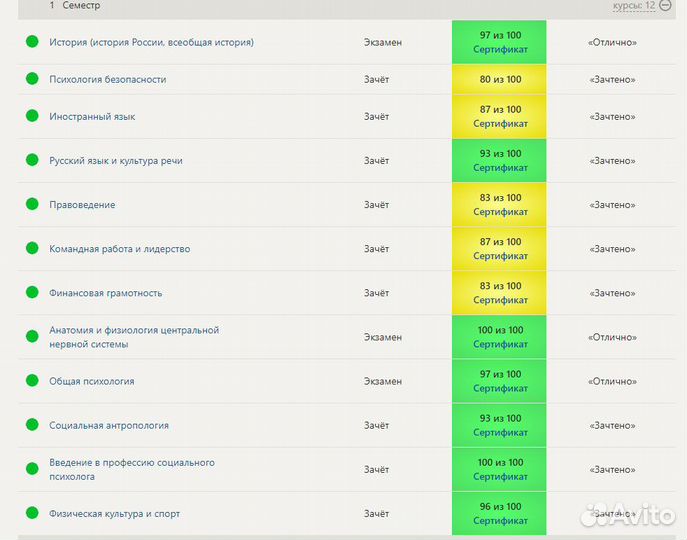687x540 pixels.
Task: Click green status dot beside Психология безопасности
Action: [32, 79]
